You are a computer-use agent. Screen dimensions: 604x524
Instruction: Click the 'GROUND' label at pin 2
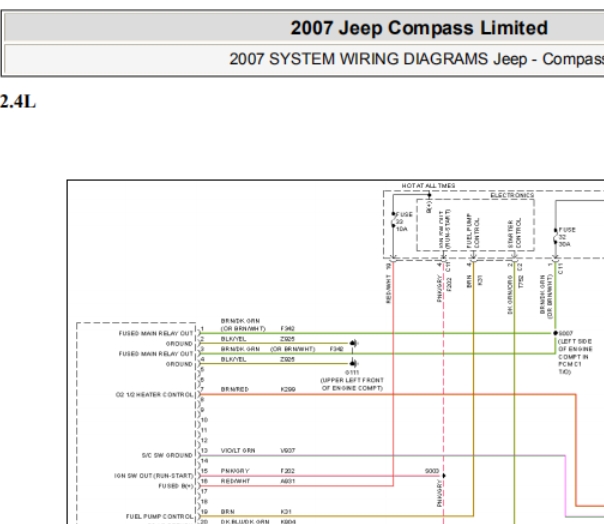tap(179, 344)
